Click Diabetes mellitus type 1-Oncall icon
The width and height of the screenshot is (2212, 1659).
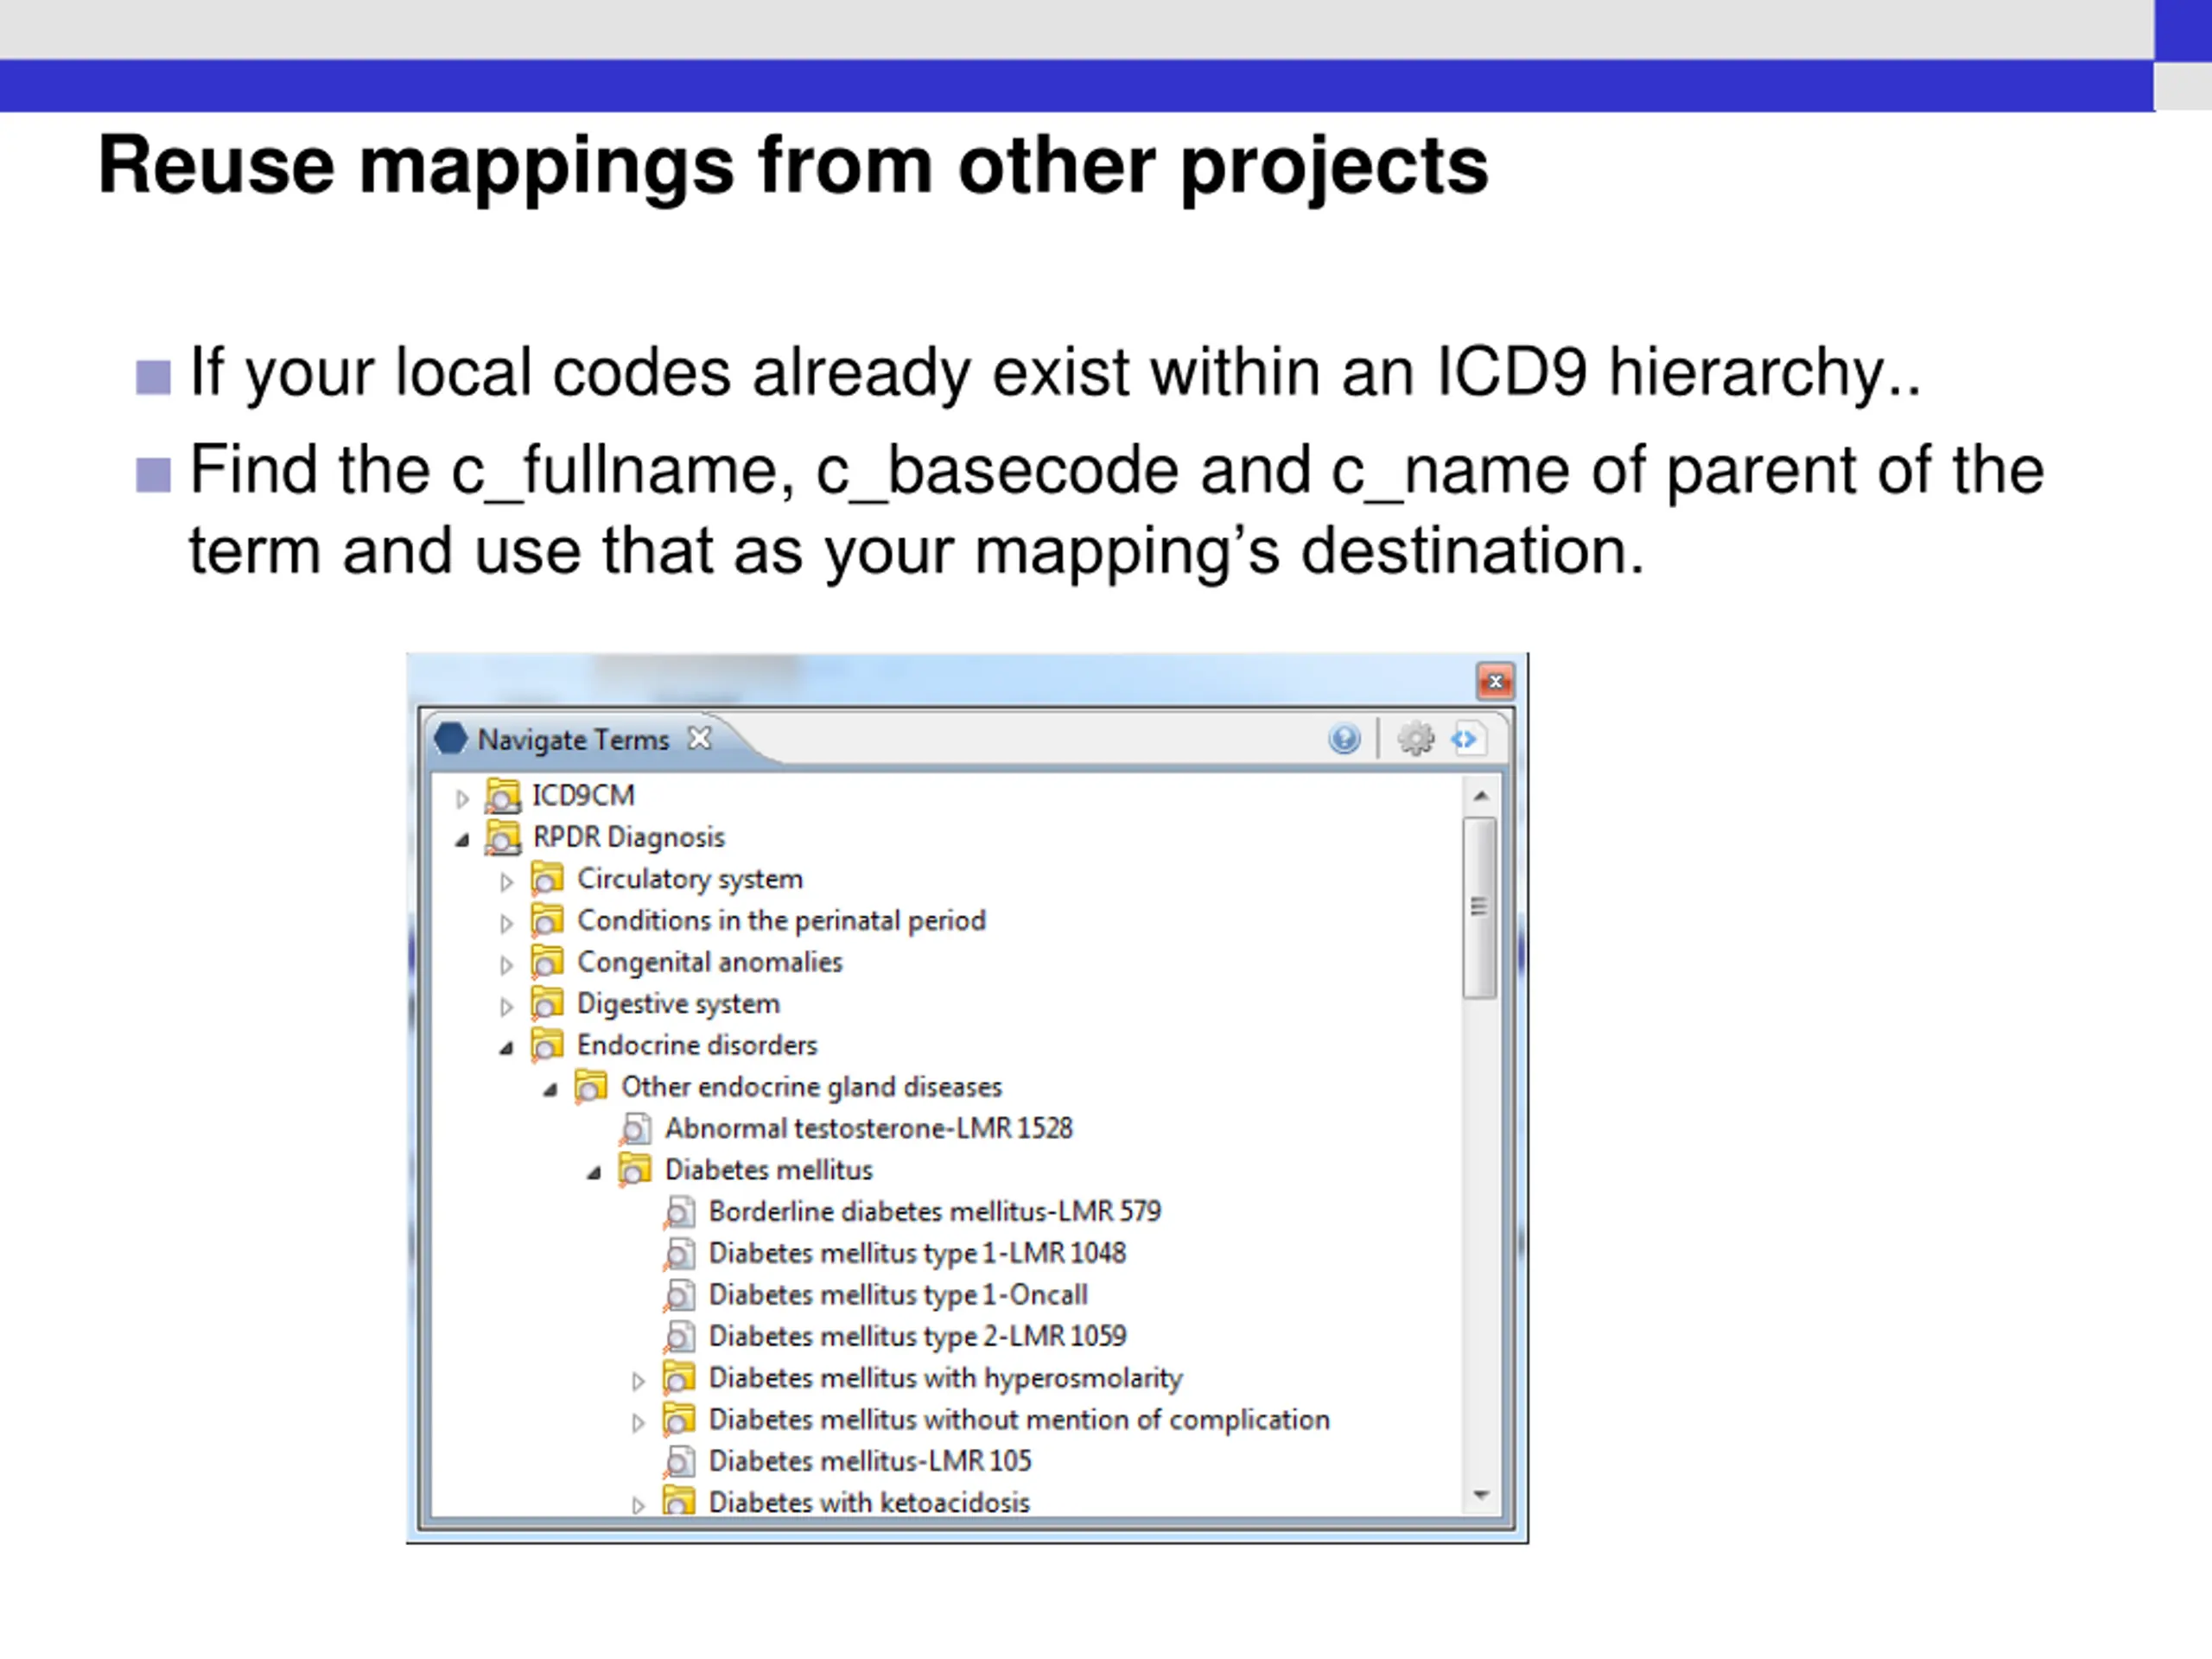coord(679,1295)
